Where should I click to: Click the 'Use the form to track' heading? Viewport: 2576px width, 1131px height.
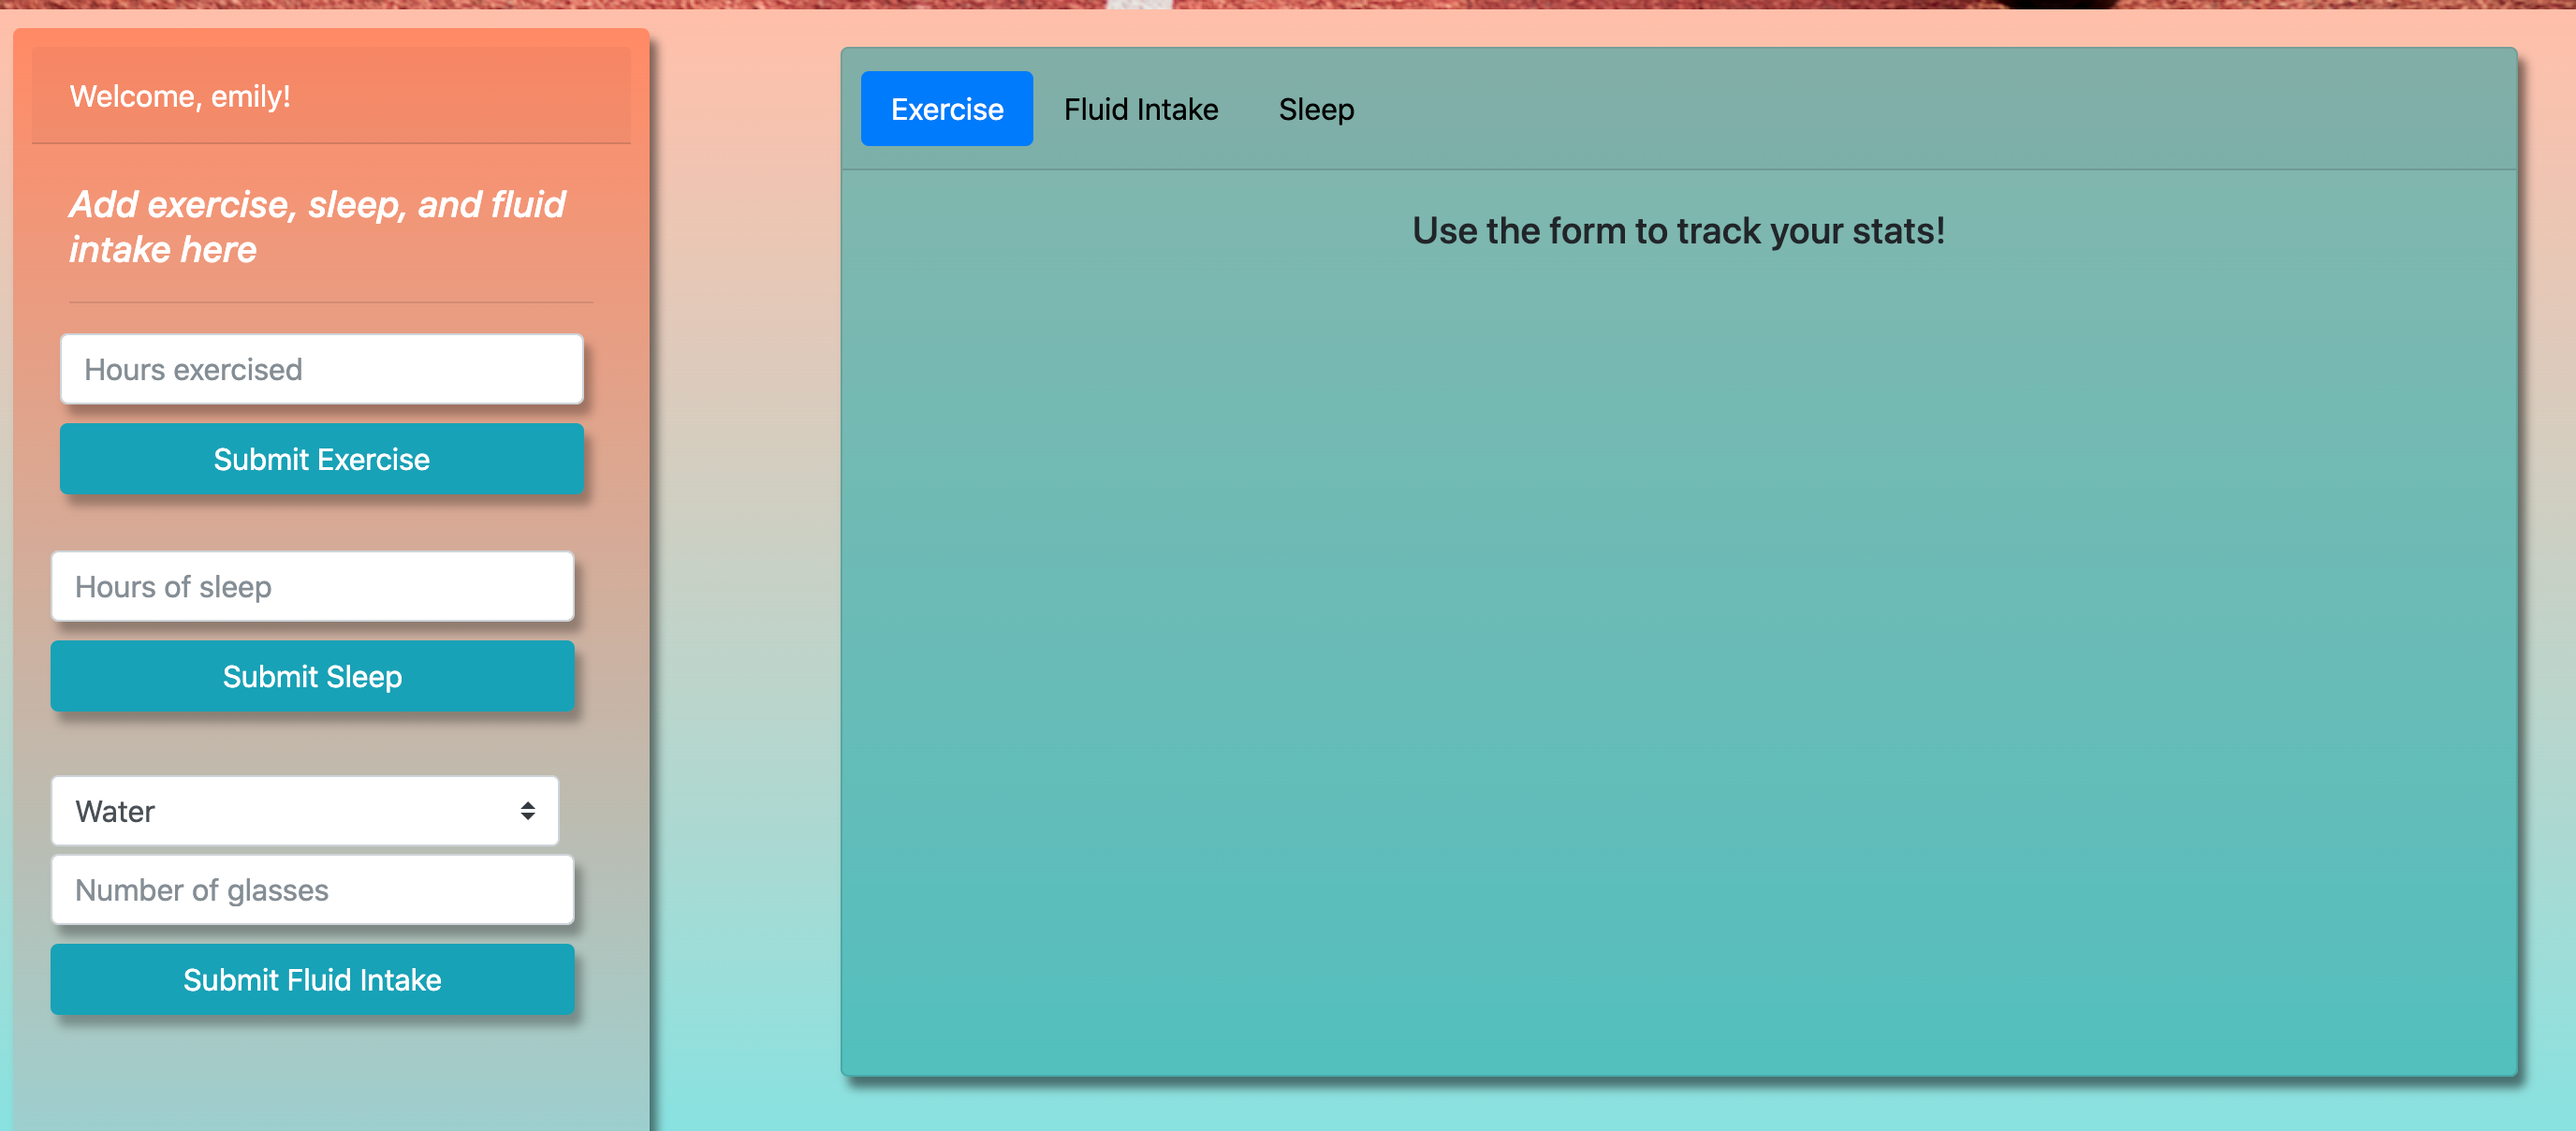(x=1677, y=231)
